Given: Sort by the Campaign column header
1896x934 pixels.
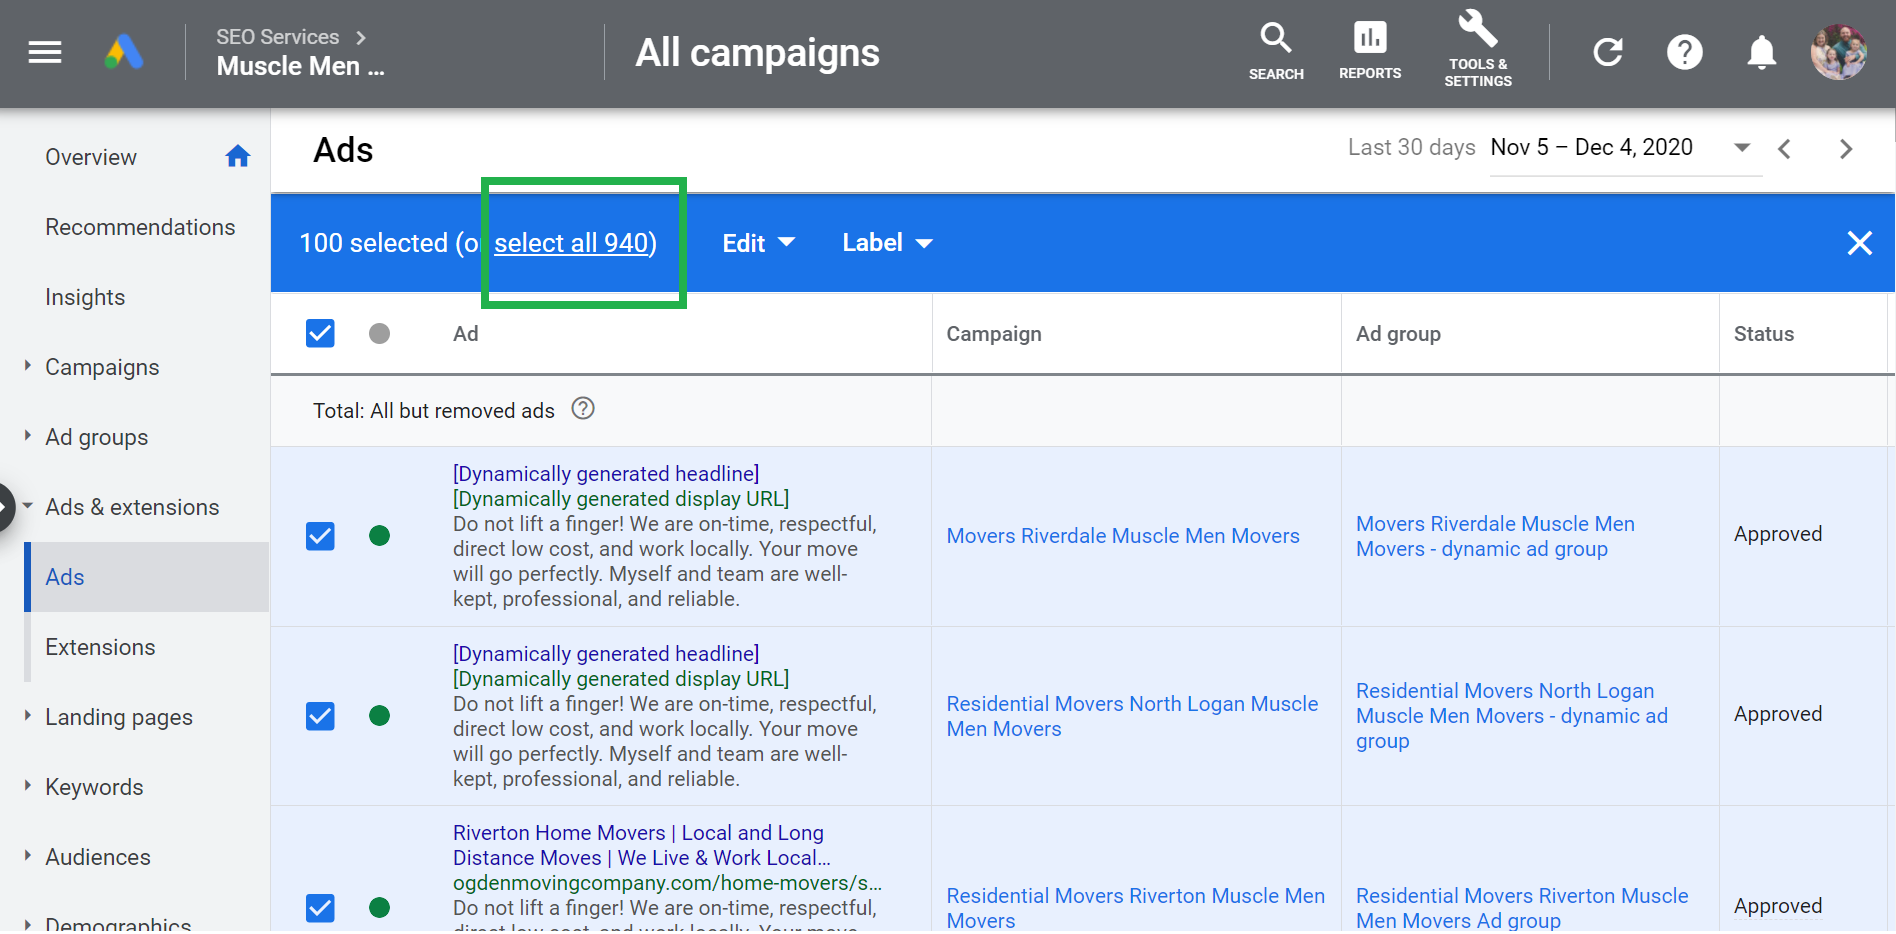Looking at the screenshot, I should 994,334.
